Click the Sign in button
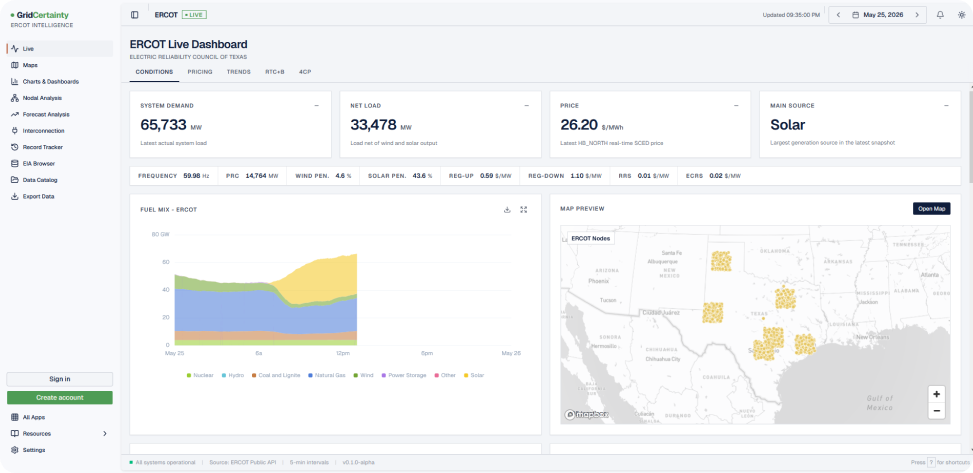The image size is (973, 473). (60, 379)
